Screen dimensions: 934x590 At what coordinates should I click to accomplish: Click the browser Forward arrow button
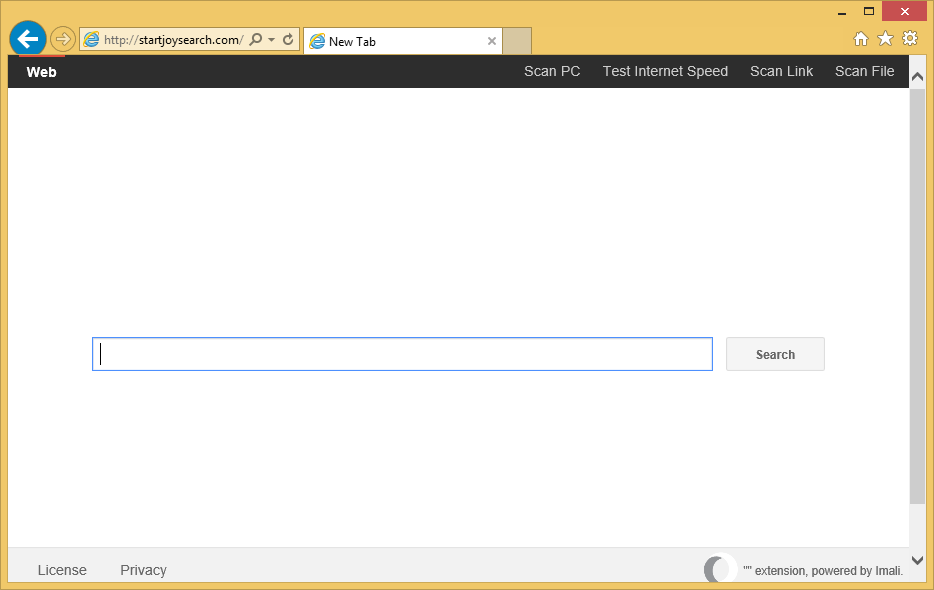point(63,39)
